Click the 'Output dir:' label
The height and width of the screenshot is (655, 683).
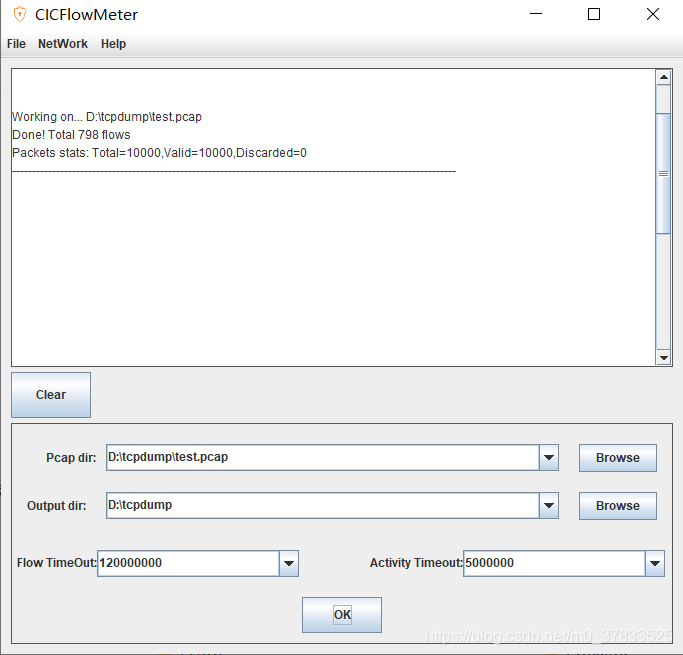(57, 506)
